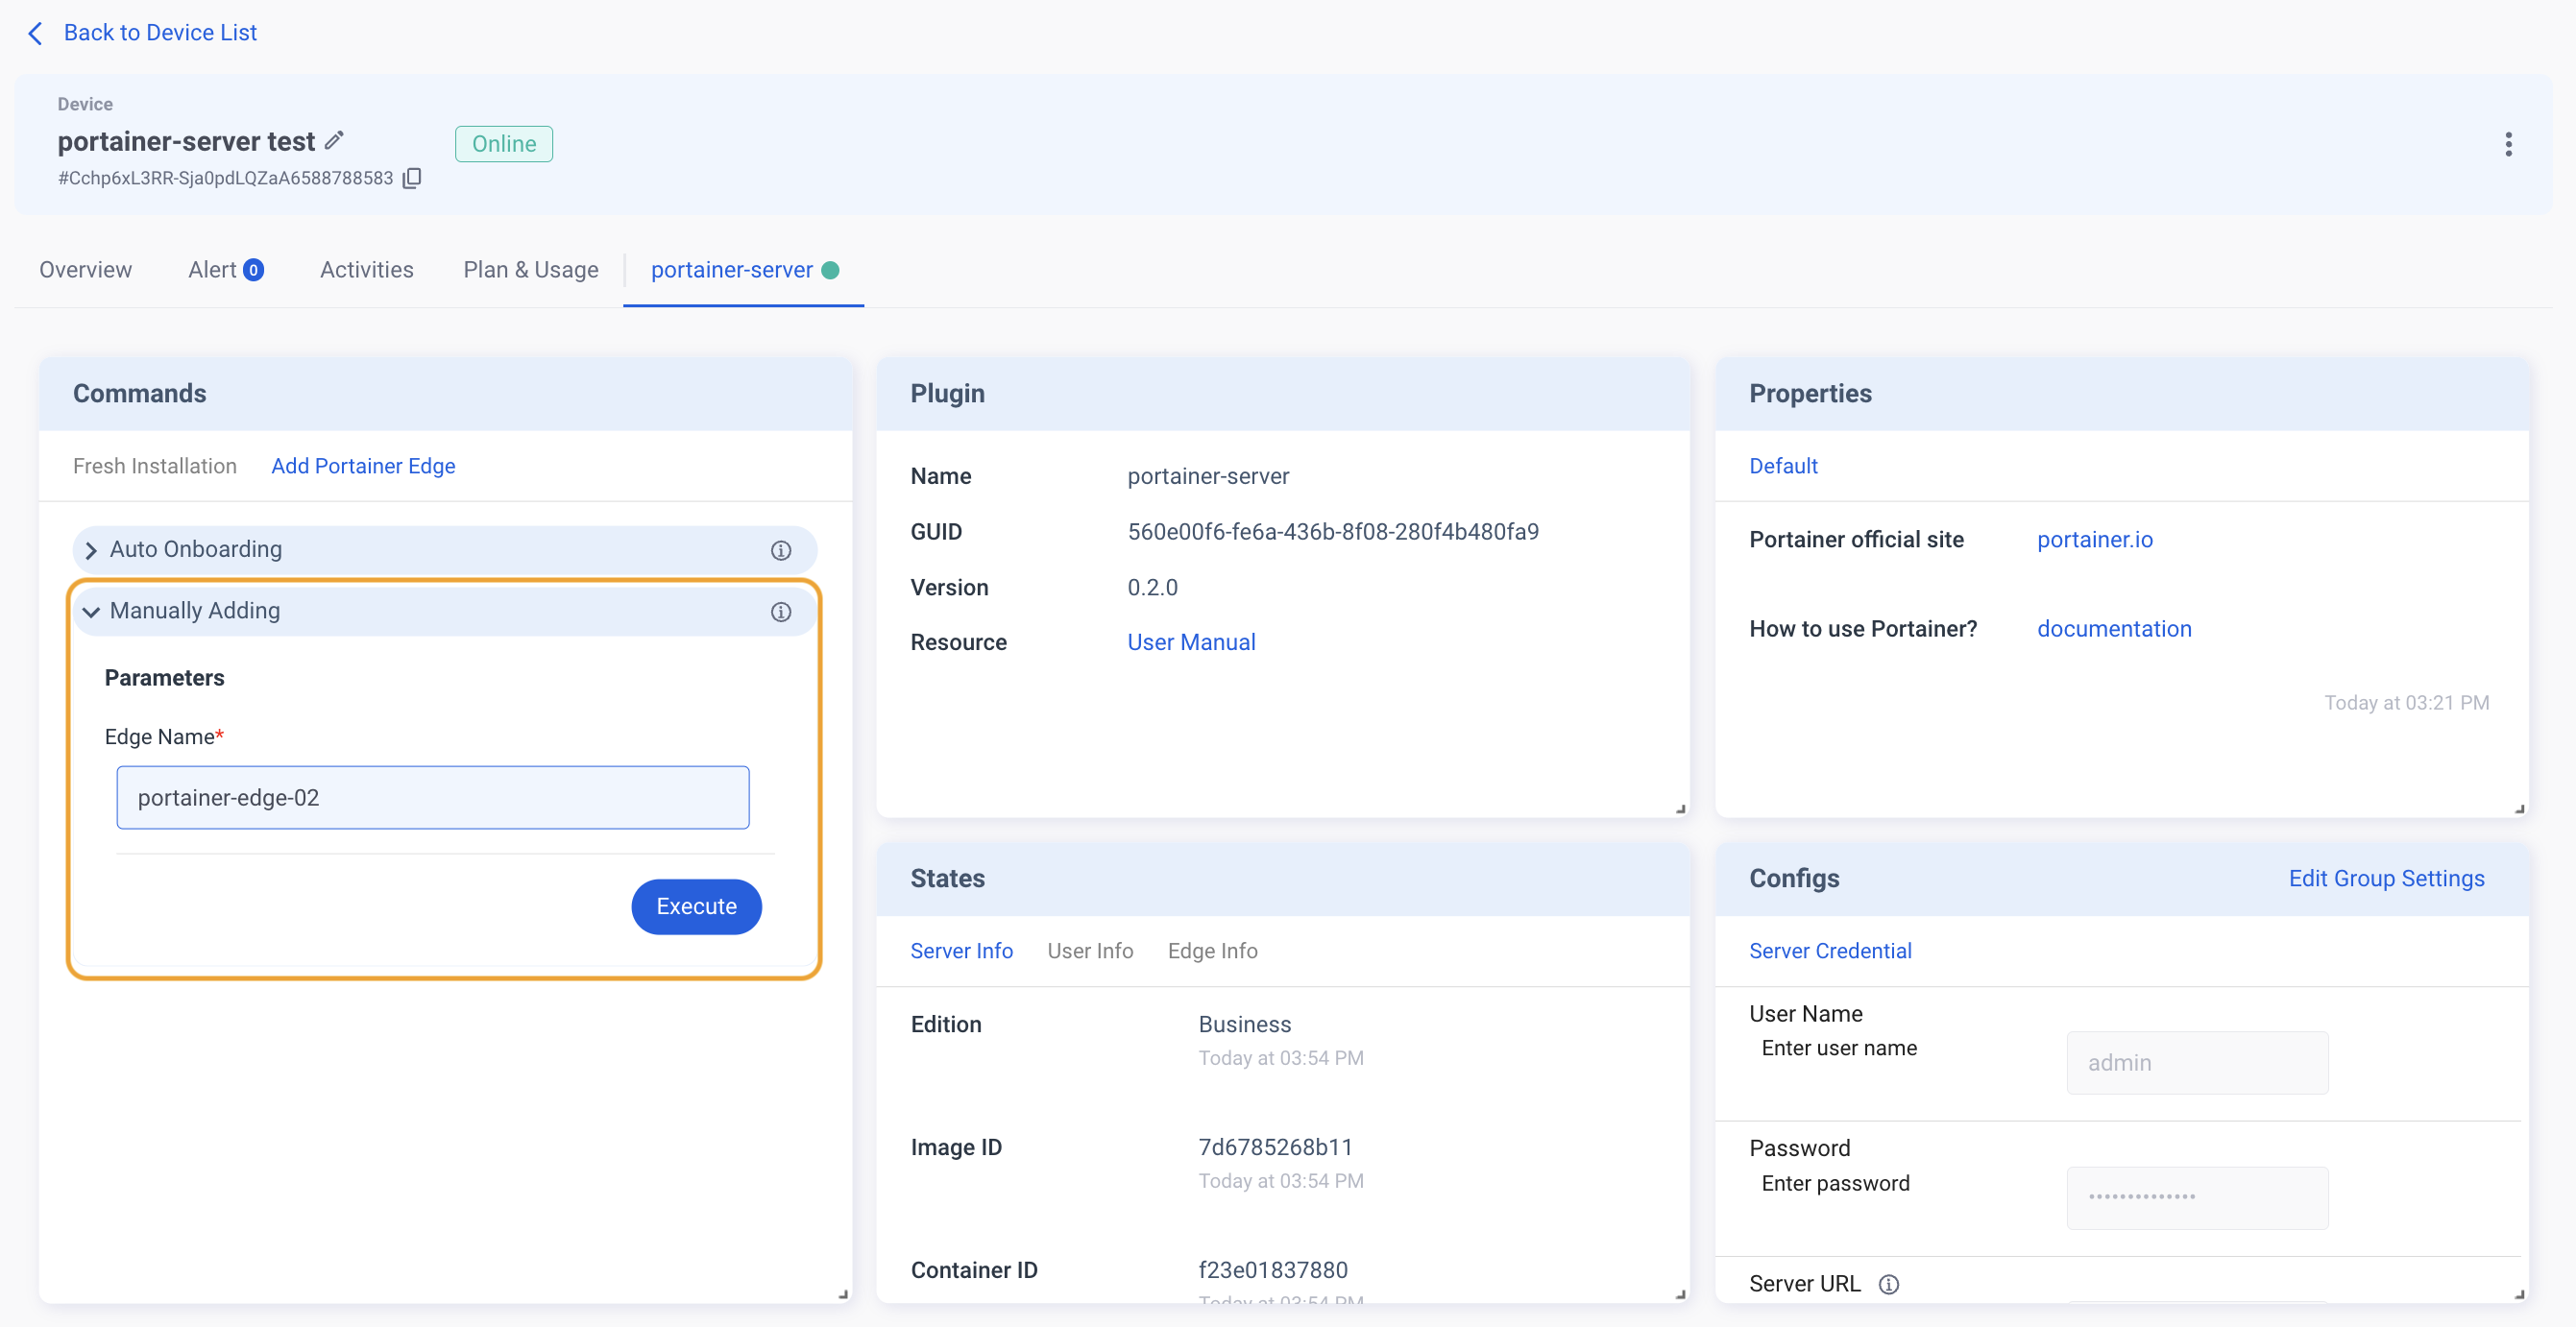Open the Overview tab

click(85, 270)
